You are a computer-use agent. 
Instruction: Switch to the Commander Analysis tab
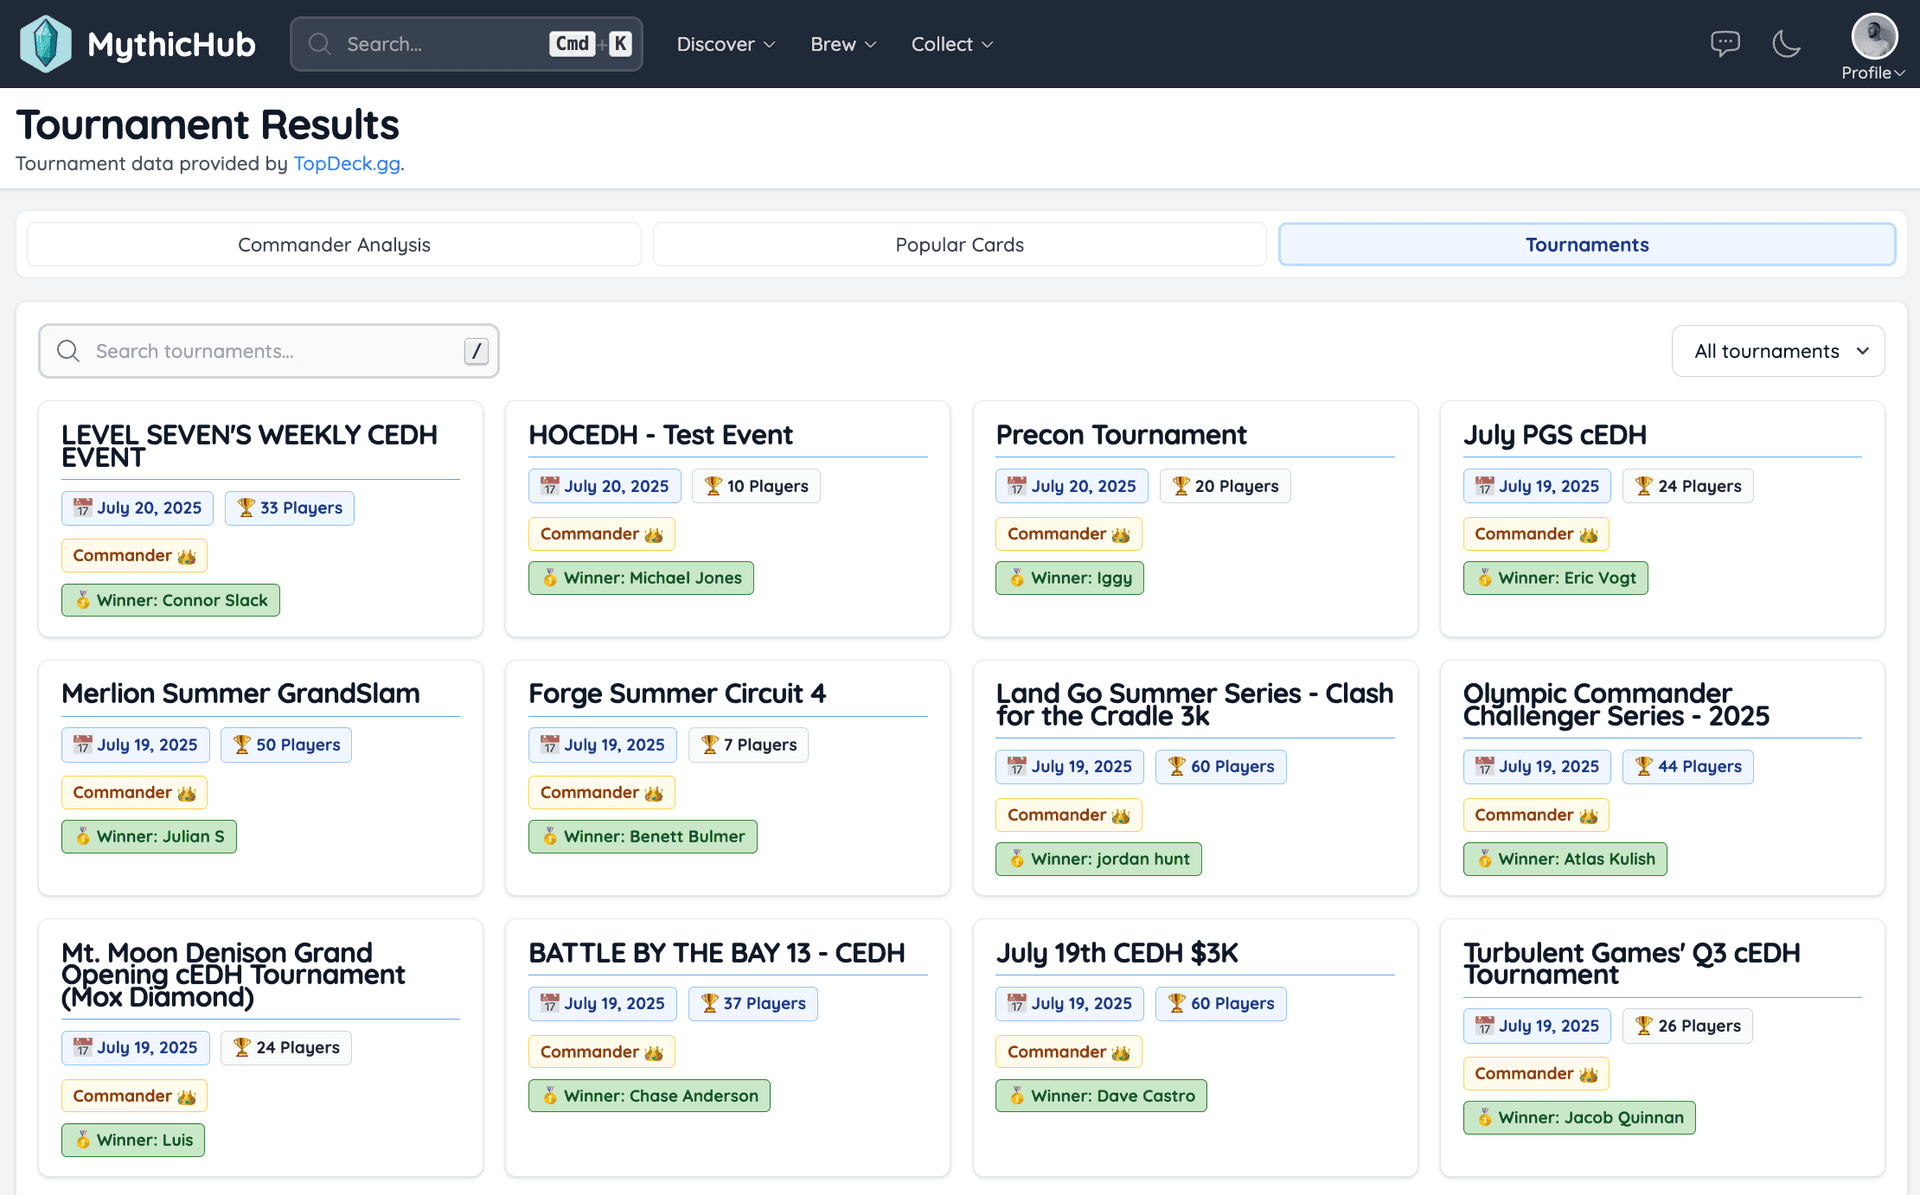coord(334,245)
